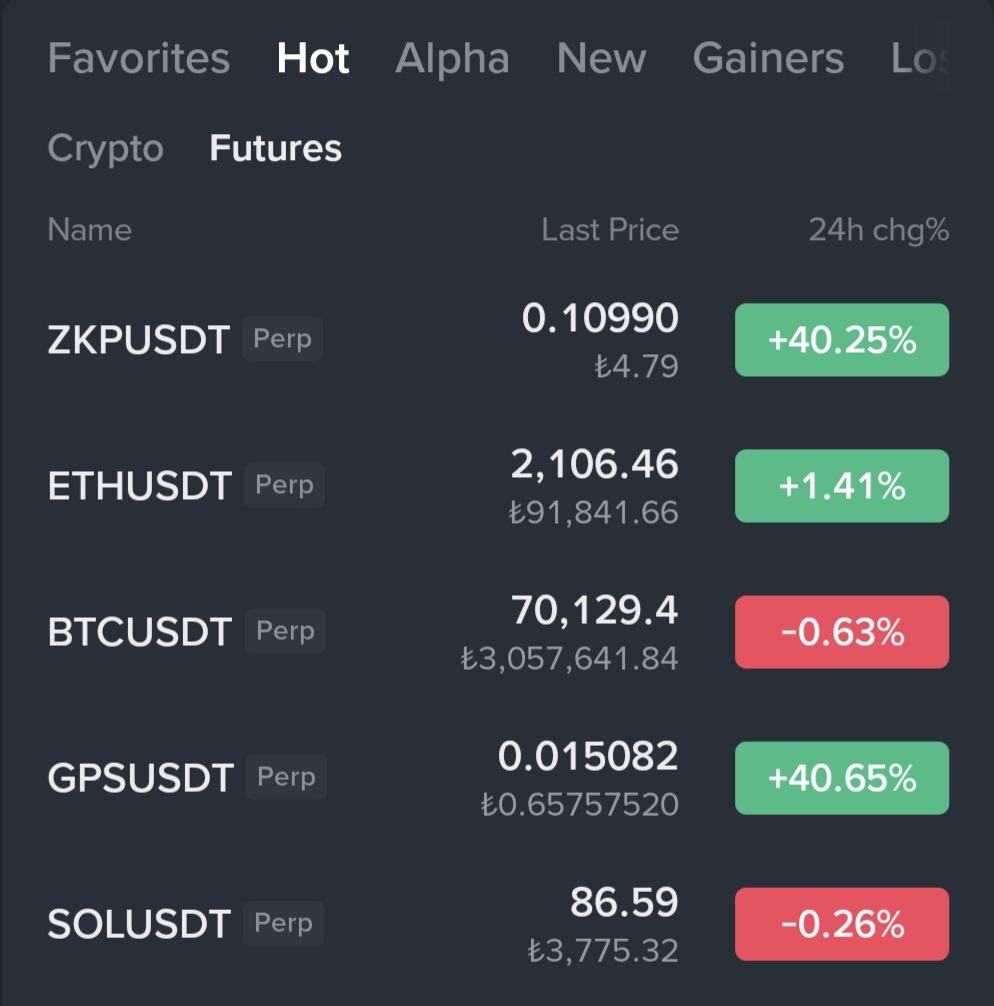This screenshot has height=1006, width=994.
Task: Tap the -0.63% red badge
Action: (841, 632)
